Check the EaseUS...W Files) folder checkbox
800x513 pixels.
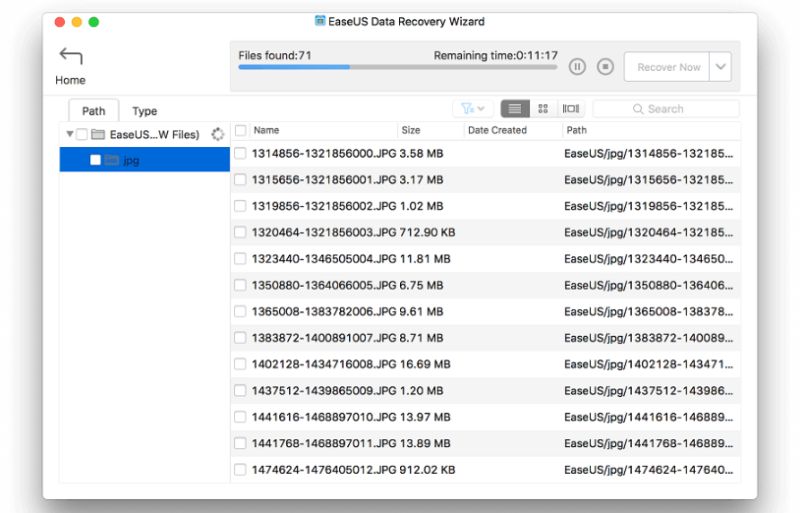point(82,134)
